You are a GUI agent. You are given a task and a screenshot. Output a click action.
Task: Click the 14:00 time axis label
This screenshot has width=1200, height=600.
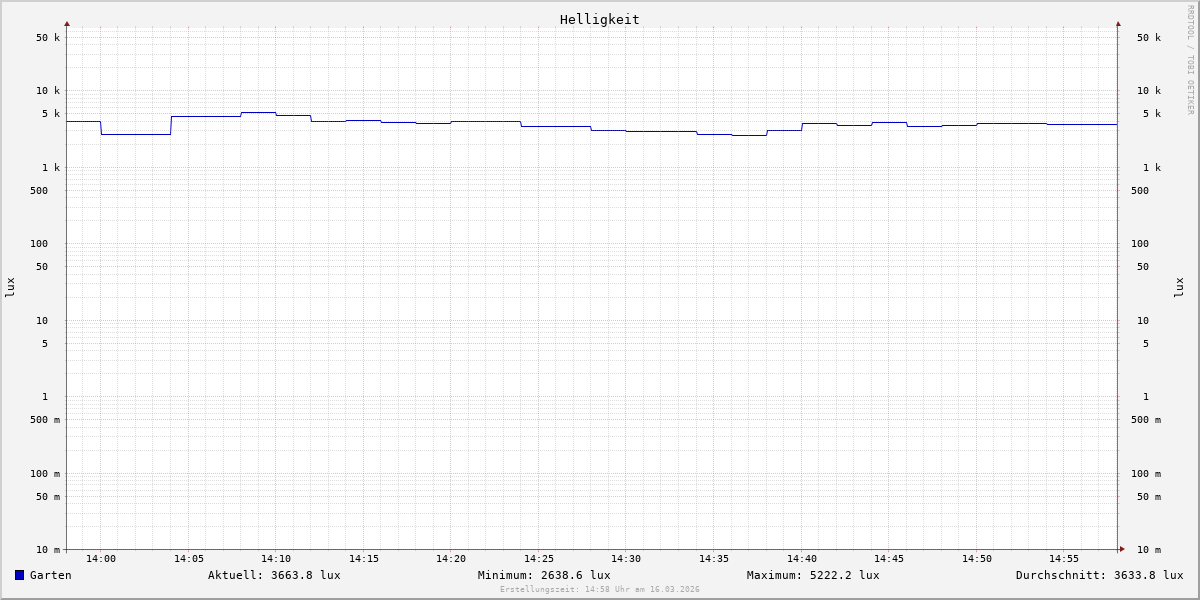coord(101,559)
